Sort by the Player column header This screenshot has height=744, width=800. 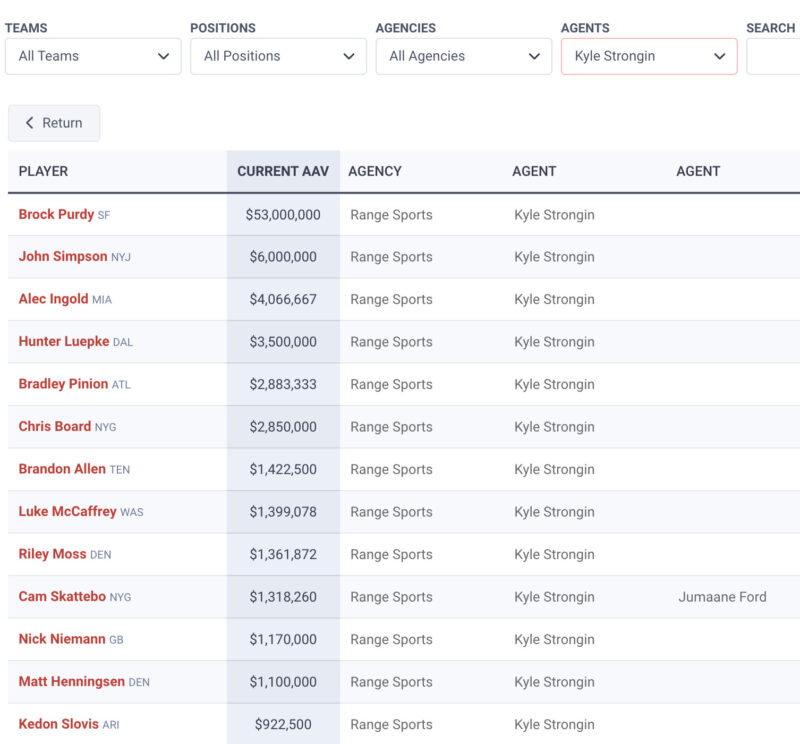(44, 171)
